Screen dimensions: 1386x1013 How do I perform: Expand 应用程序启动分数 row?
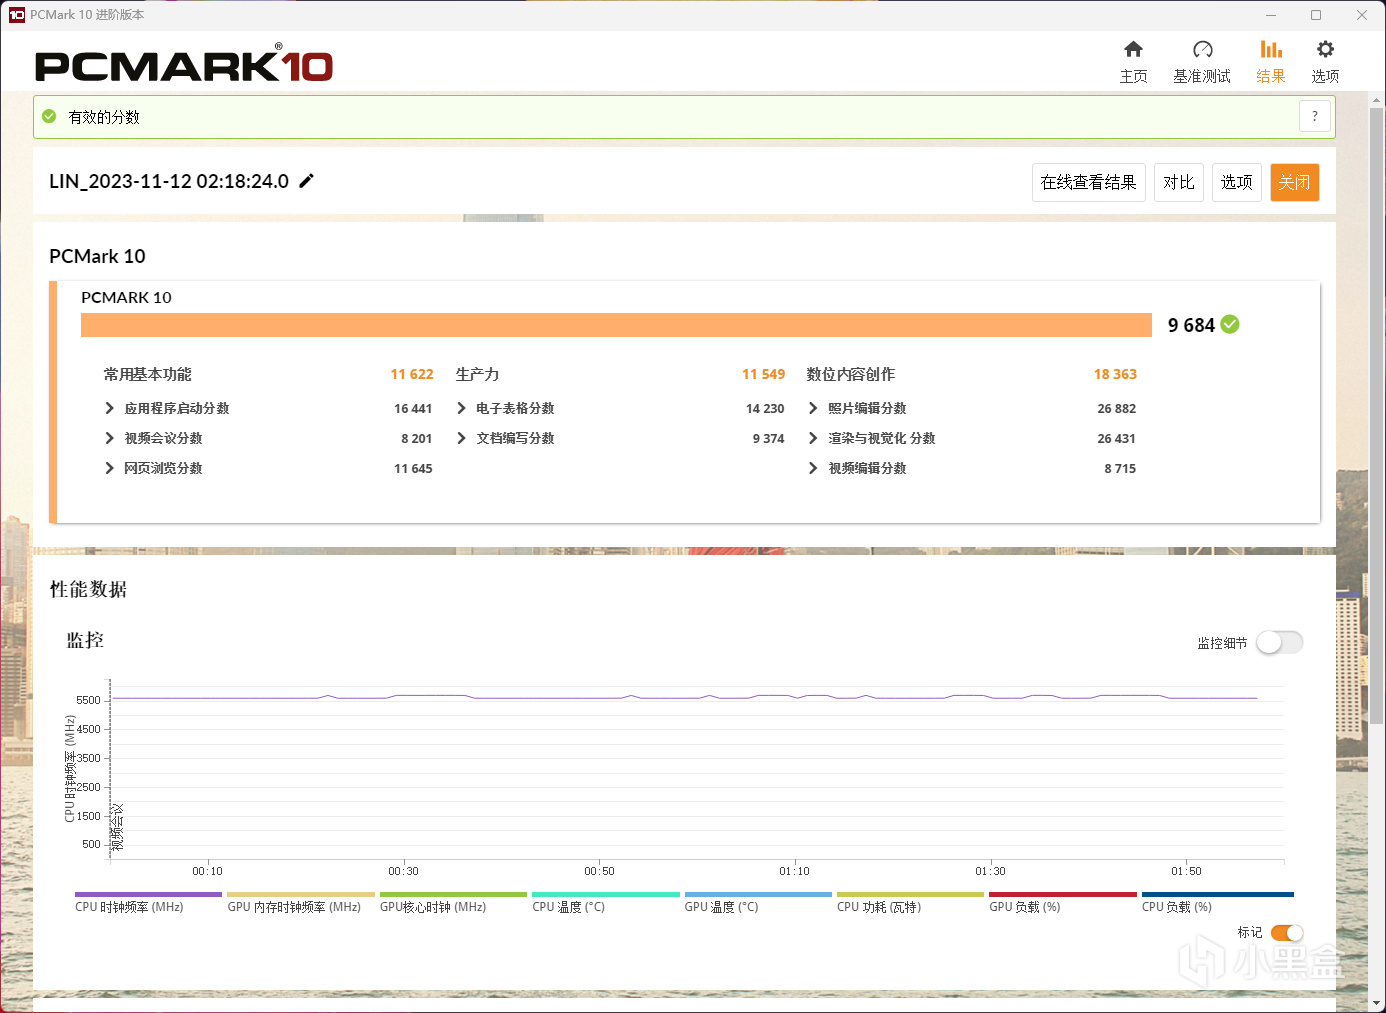110,408
